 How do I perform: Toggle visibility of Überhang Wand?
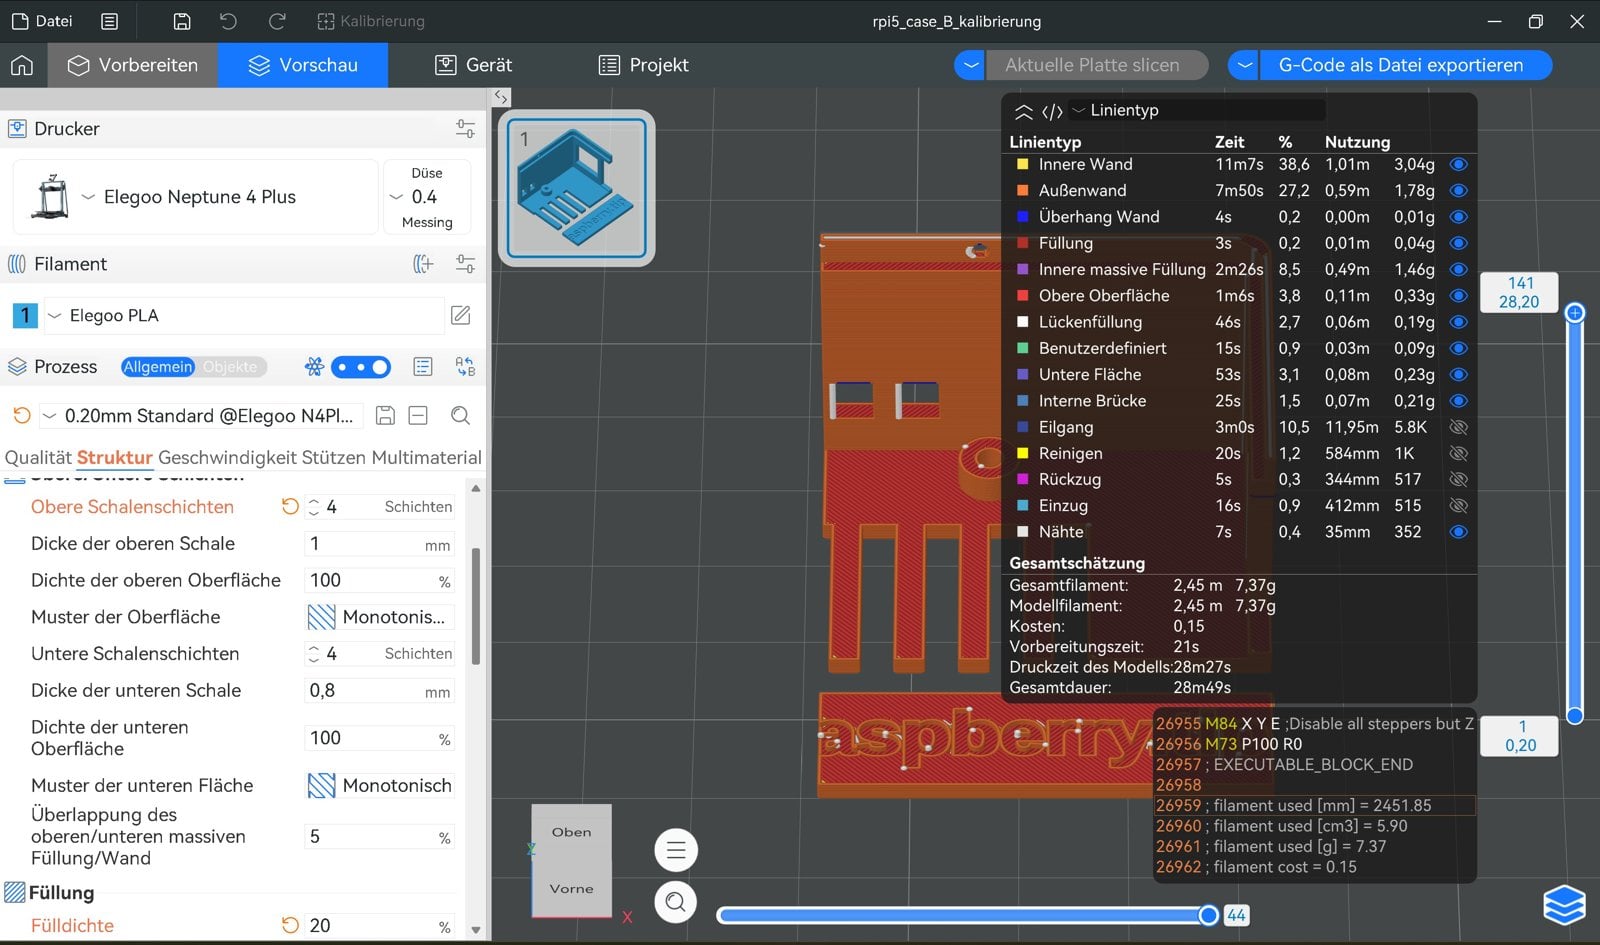click(x=1458, y=217)
